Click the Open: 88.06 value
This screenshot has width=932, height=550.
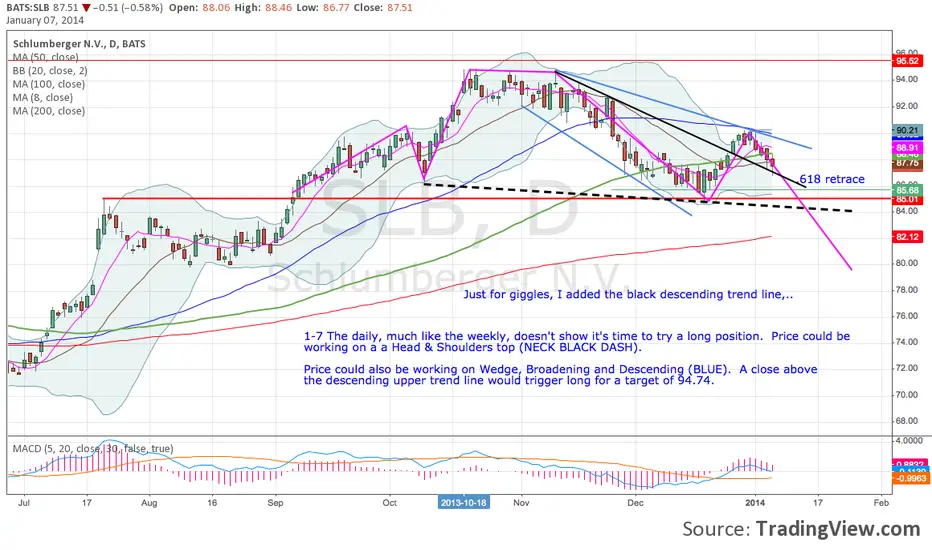click(x=200, y=8)
